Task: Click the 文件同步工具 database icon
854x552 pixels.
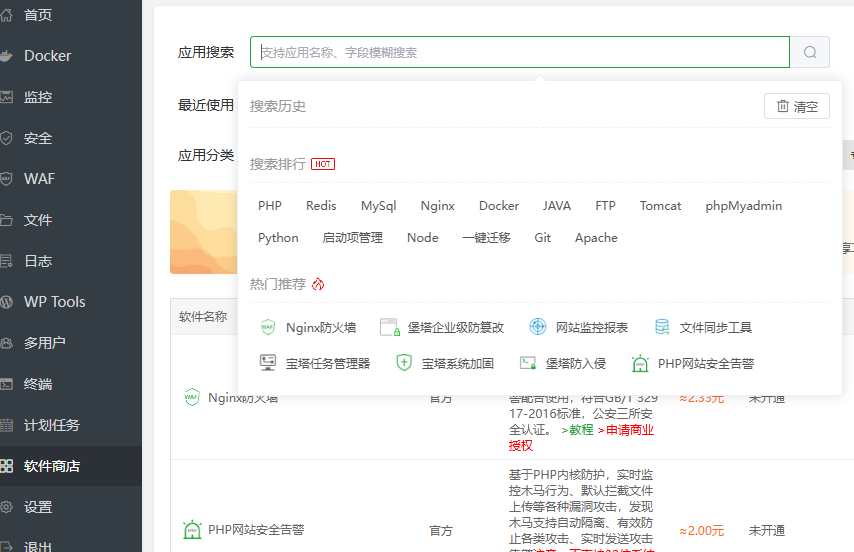Action: 662,327
